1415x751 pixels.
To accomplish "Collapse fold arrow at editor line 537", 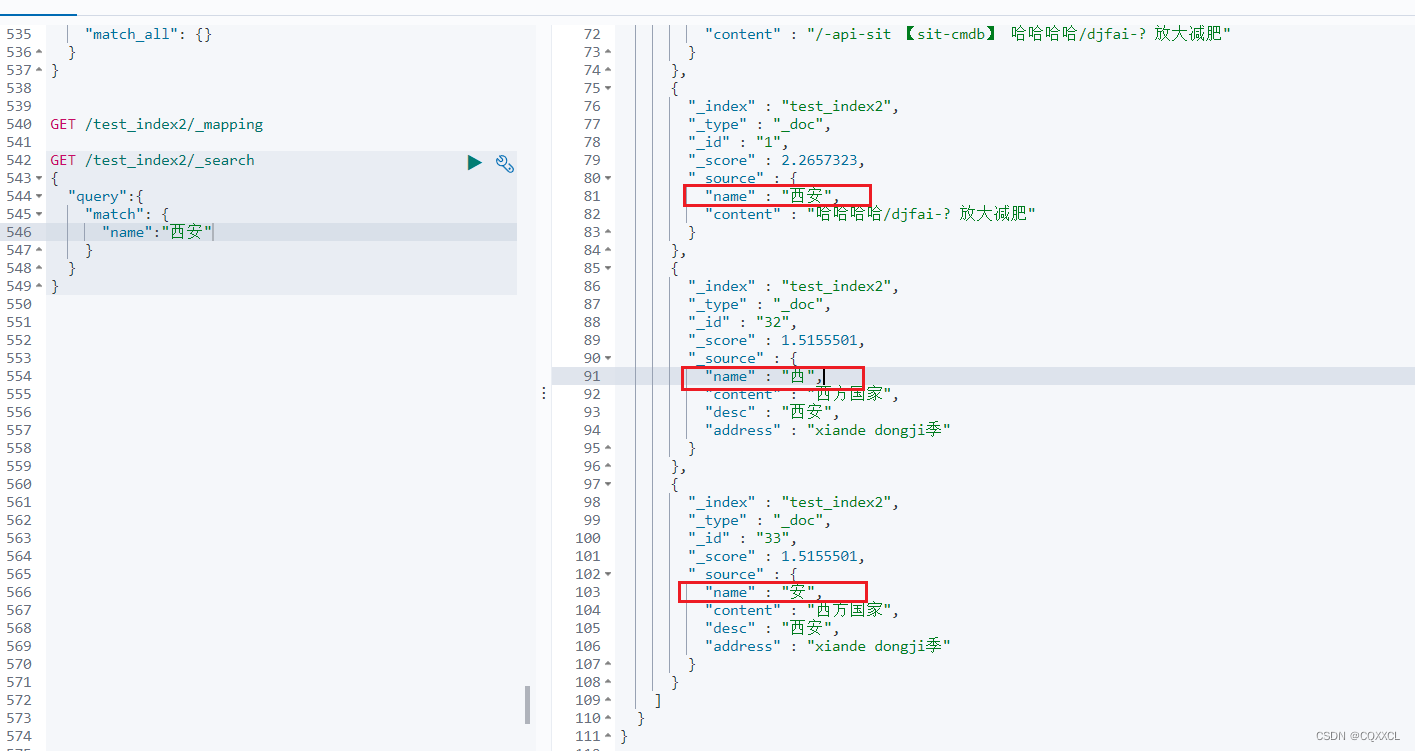I will coord(39,70).
